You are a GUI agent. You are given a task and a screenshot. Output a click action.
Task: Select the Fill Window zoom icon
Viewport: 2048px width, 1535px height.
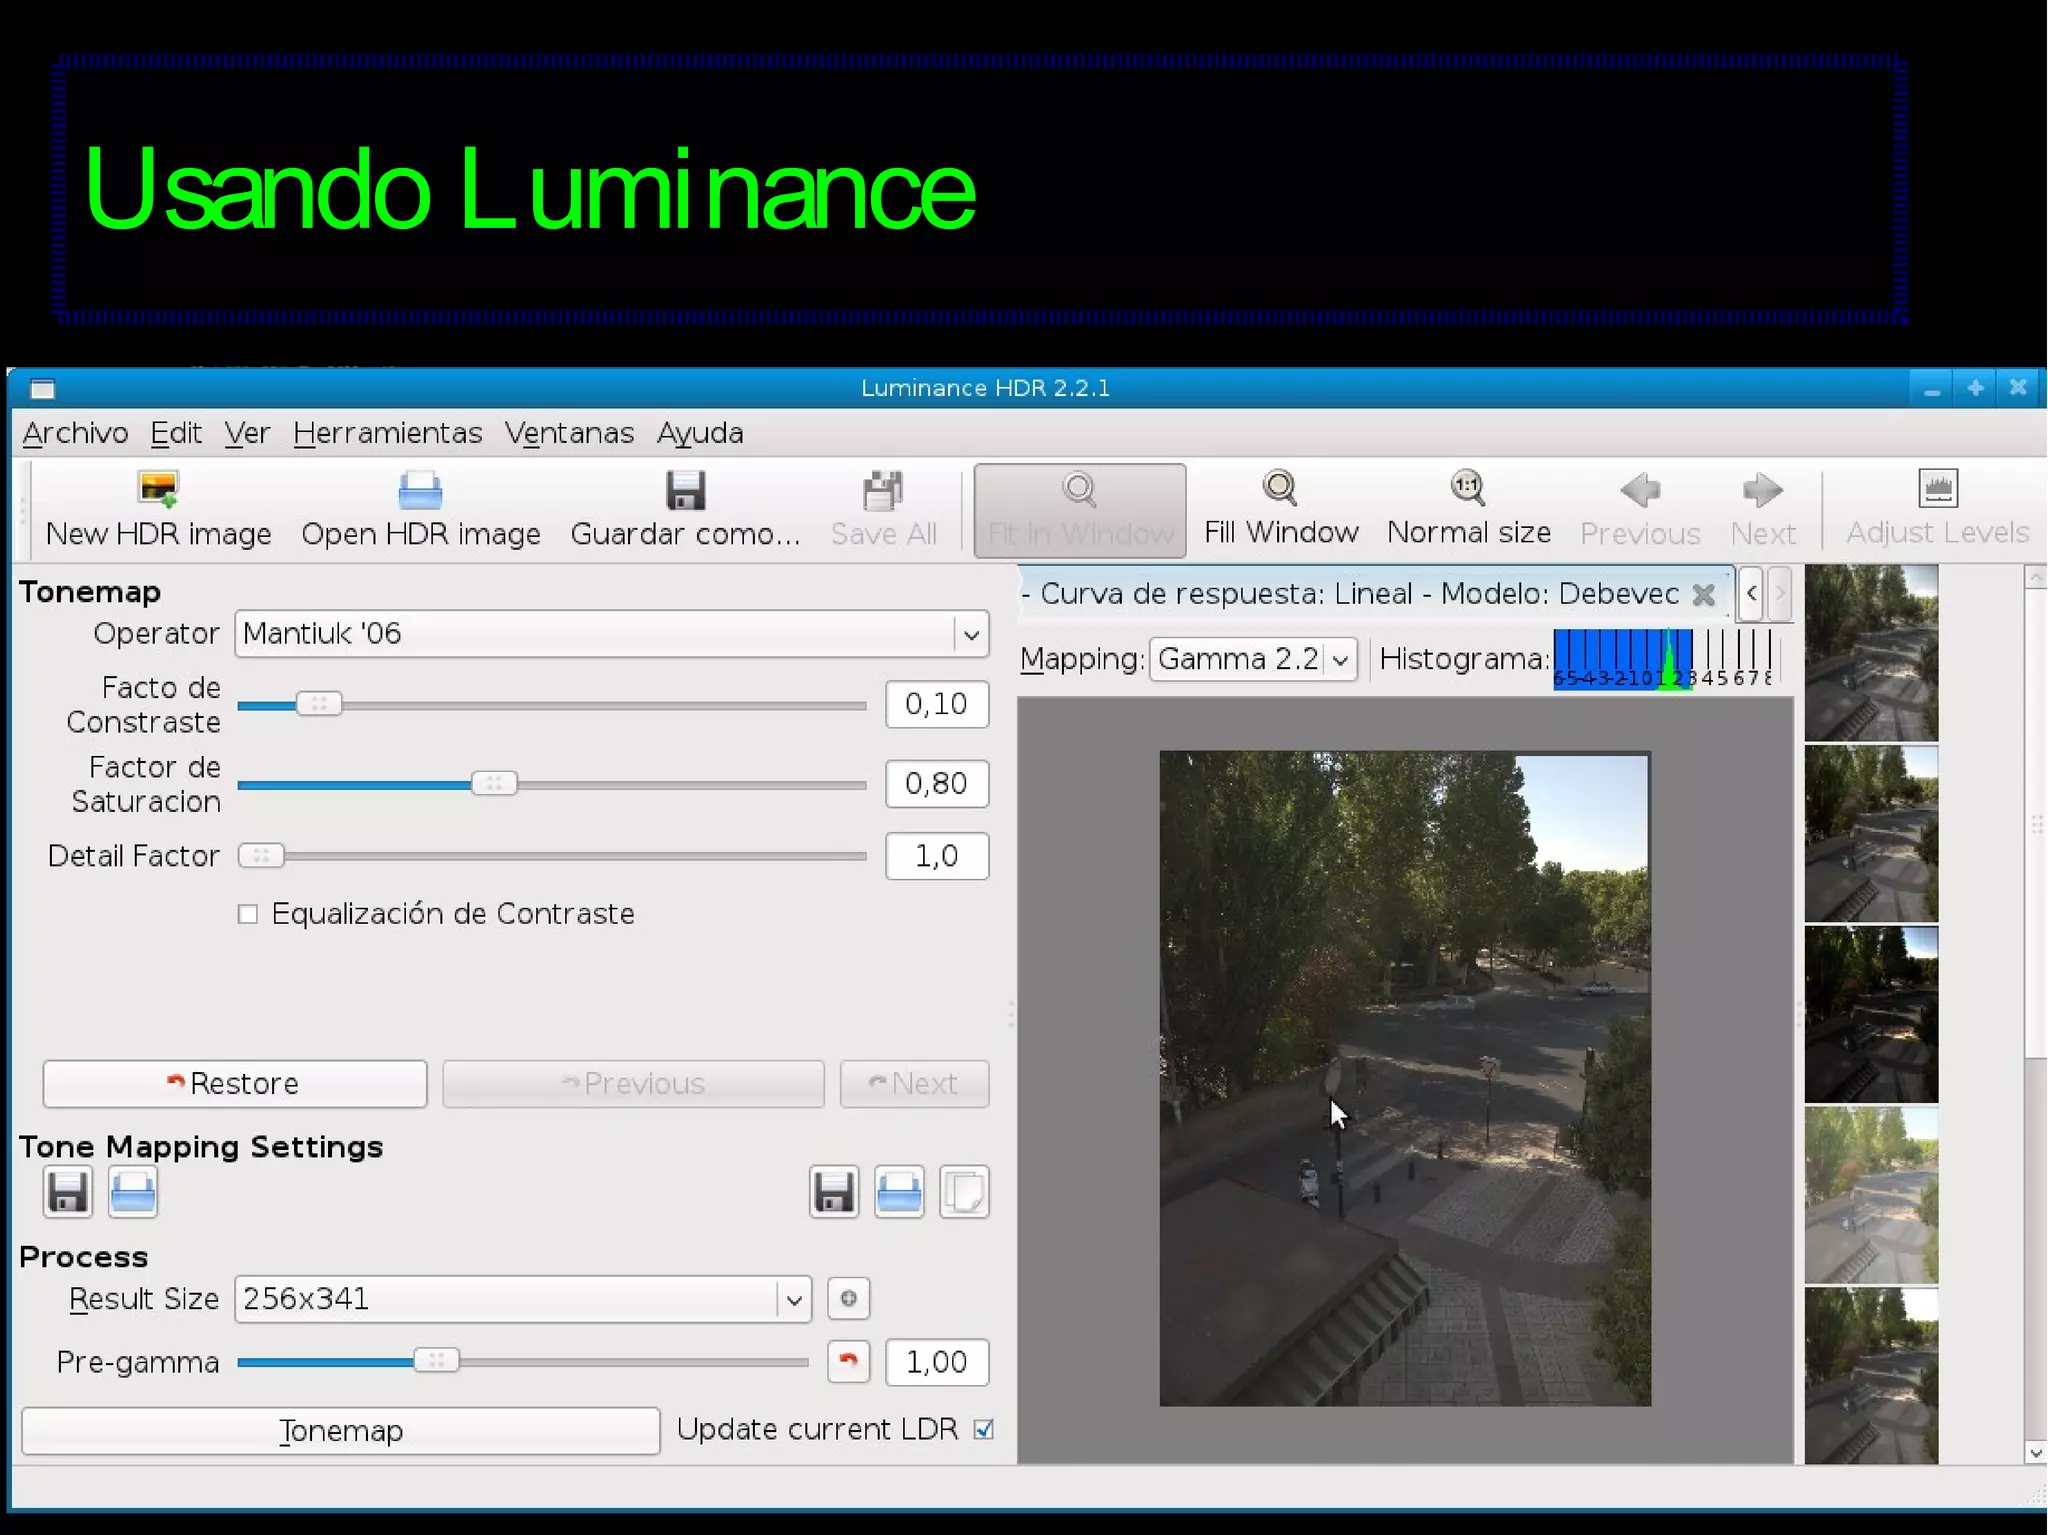coord(1280,490)
